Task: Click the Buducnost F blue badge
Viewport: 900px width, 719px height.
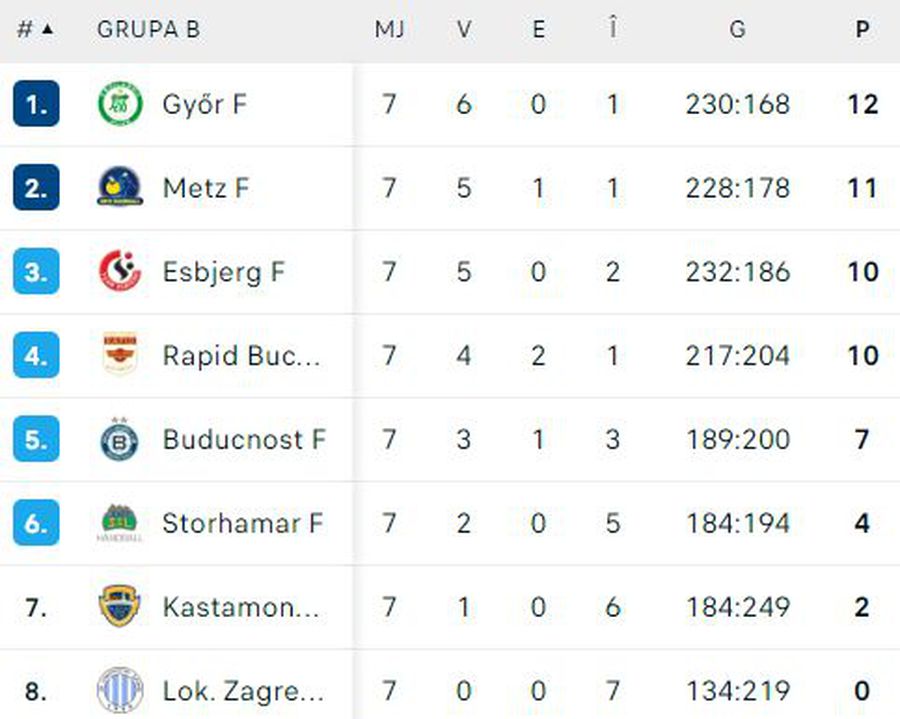Action: pos(119,439)
